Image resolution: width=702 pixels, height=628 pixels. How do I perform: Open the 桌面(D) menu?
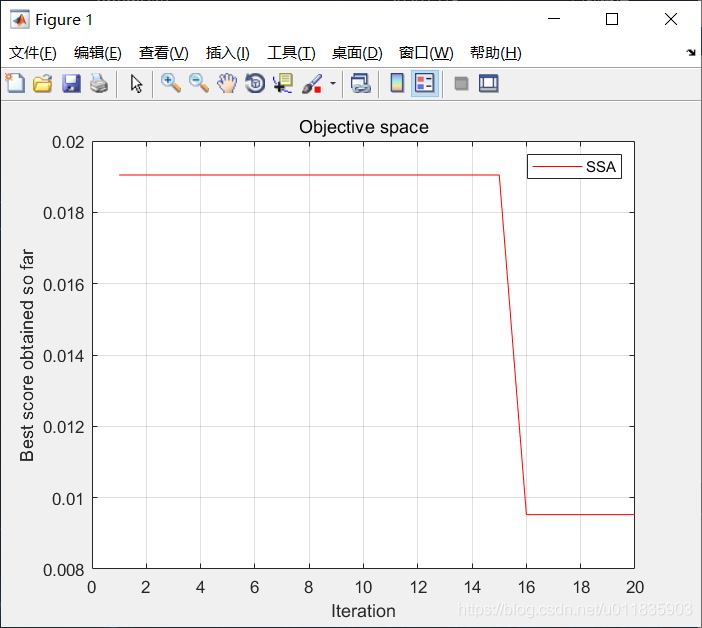click(x=357, y=53)
